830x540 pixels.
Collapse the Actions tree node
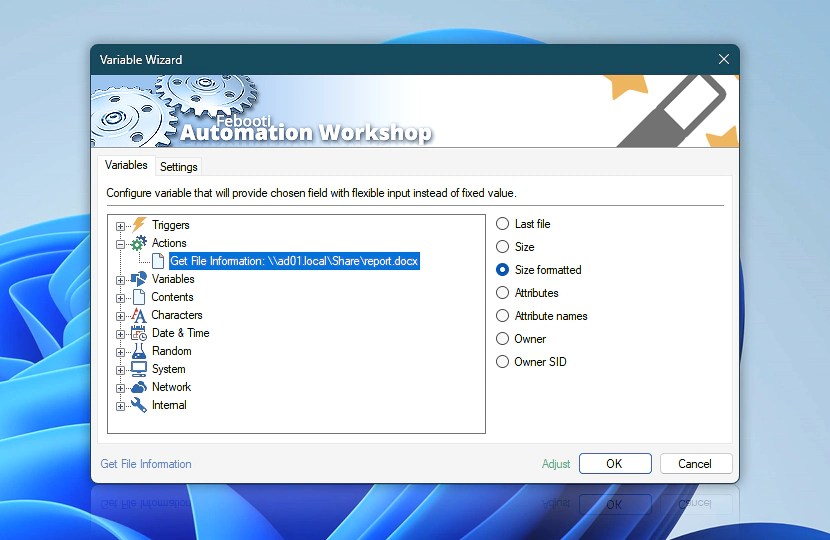[x=120, y=244]
